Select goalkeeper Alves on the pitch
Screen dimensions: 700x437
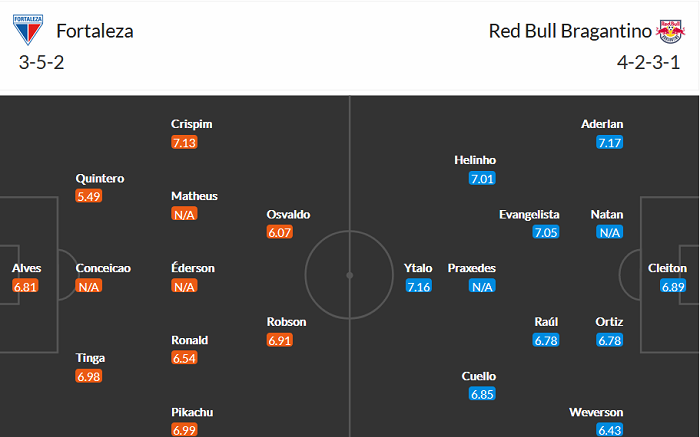pyautogui.click(x=27, y=268)
